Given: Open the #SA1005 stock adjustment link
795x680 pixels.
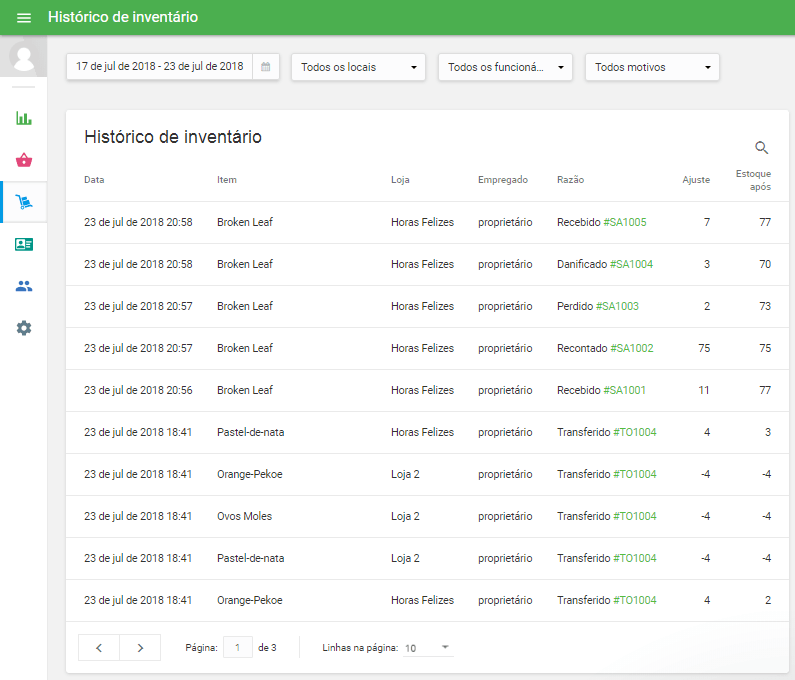Looking at the screenshot, I should [x=625, y=222].
